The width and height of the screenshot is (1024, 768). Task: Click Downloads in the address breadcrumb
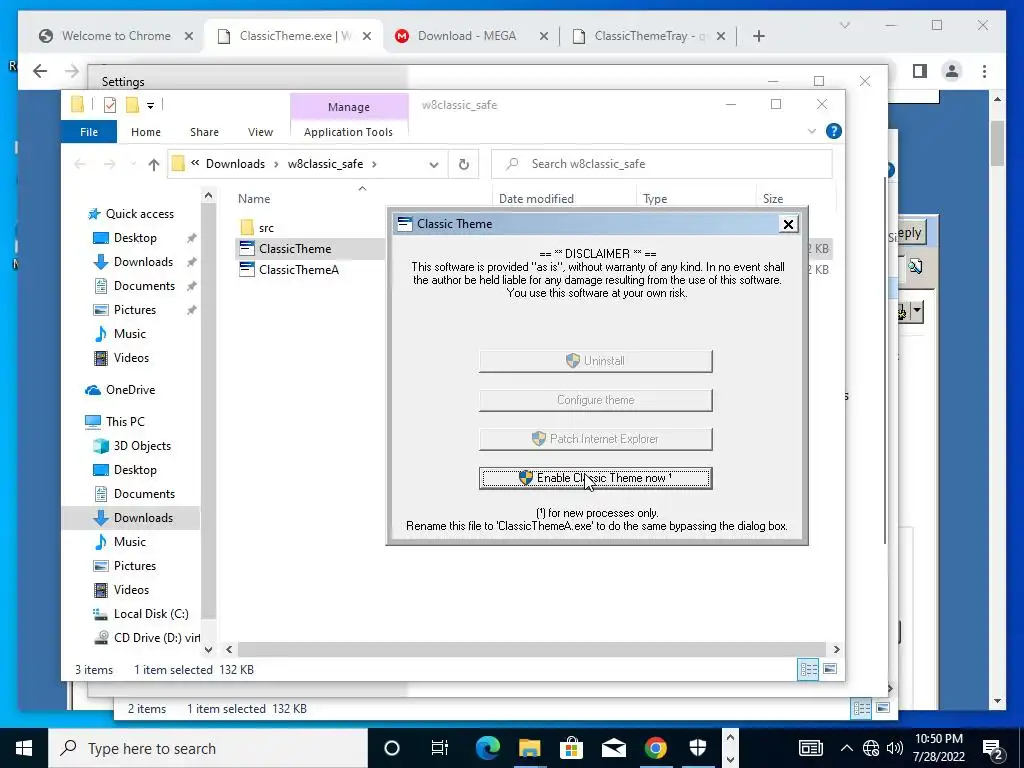235,164
